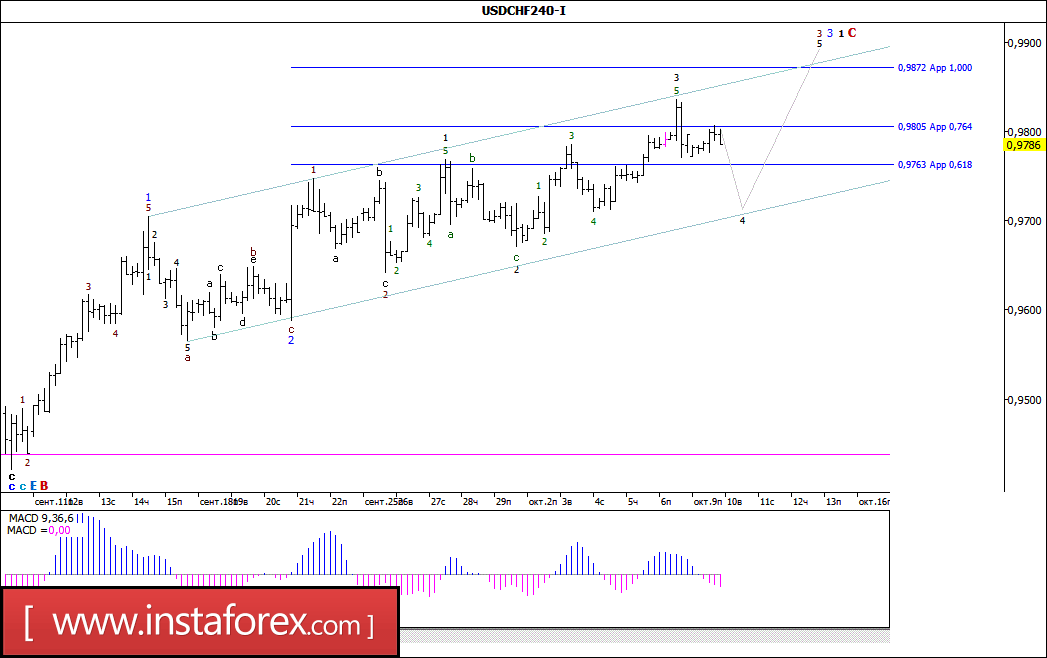Click the date label 15п on time axis
The width and height of the screenshot is (1047, 658).
point(174,502)
